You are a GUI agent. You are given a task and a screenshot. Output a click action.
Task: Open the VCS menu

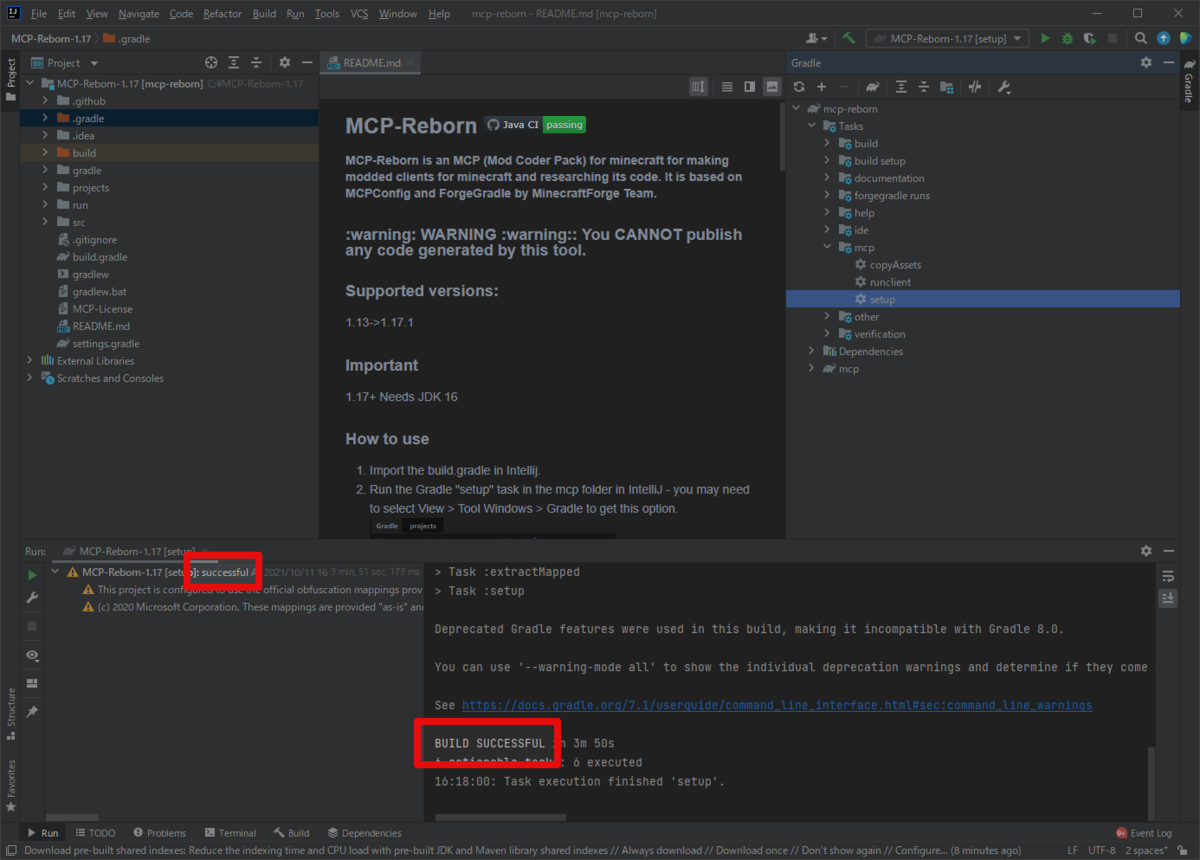[359, 14]
